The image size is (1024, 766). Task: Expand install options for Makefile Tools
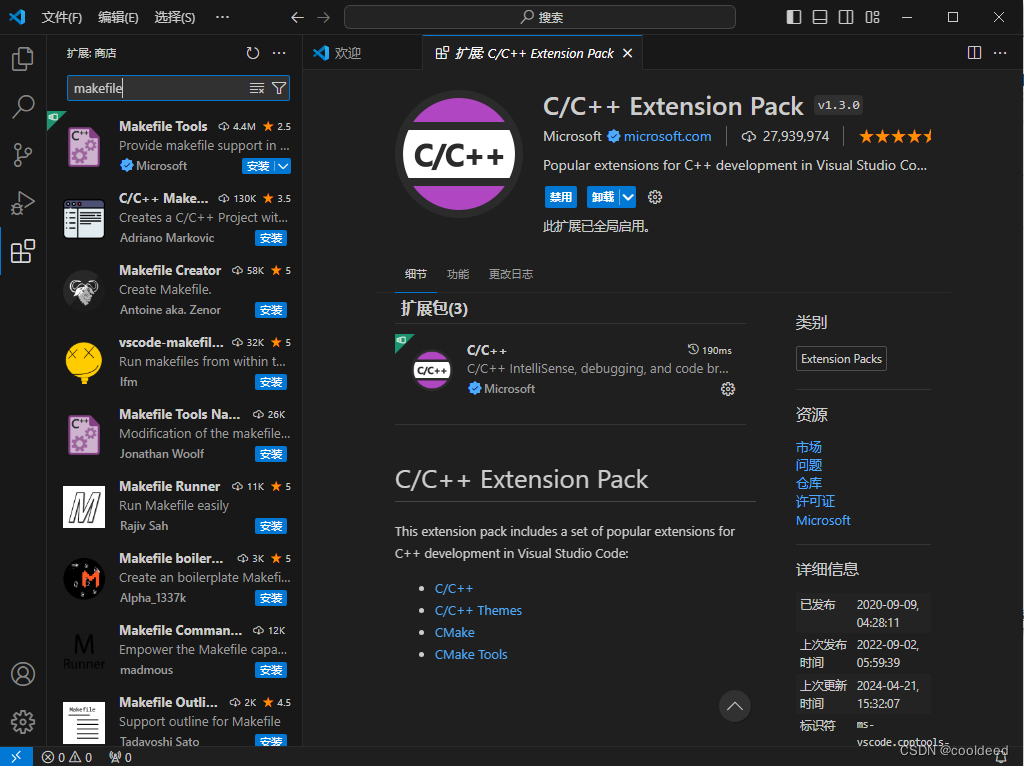[283, 166]
